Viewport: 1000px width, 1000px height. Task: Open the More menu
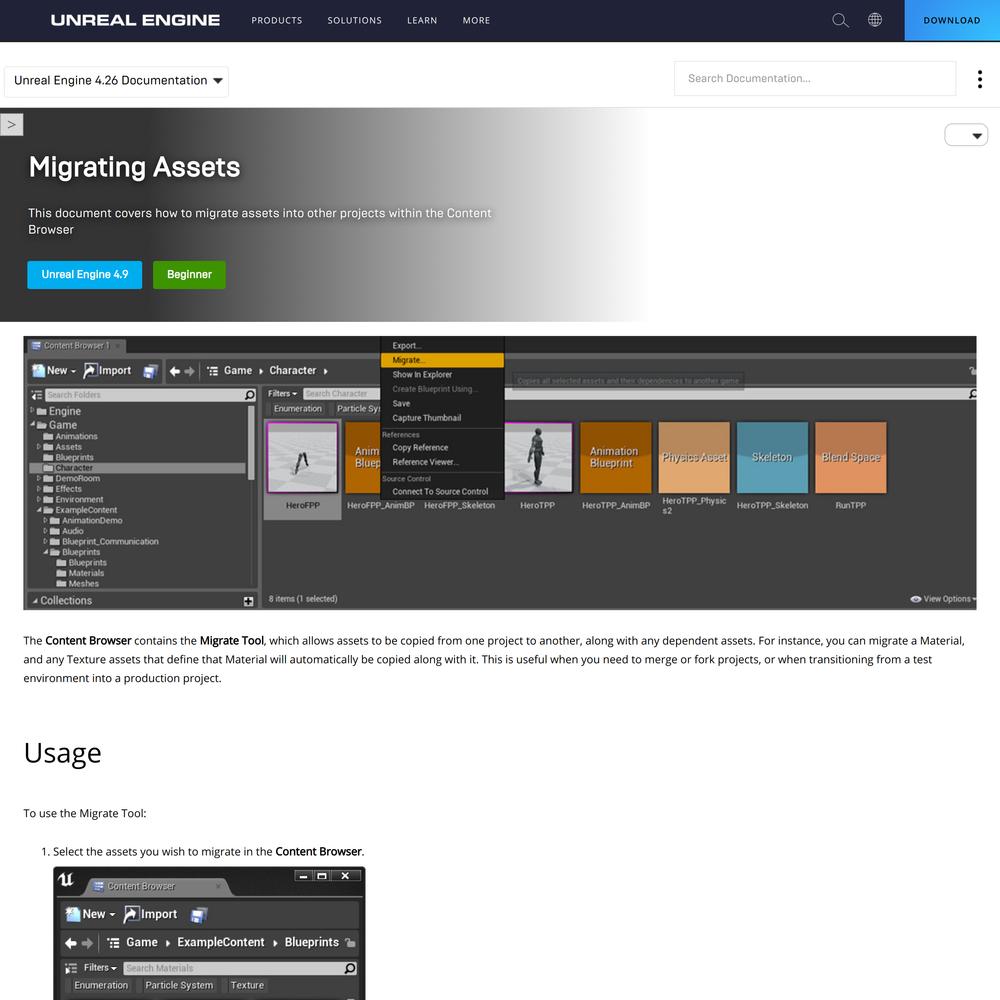point(476,20)
